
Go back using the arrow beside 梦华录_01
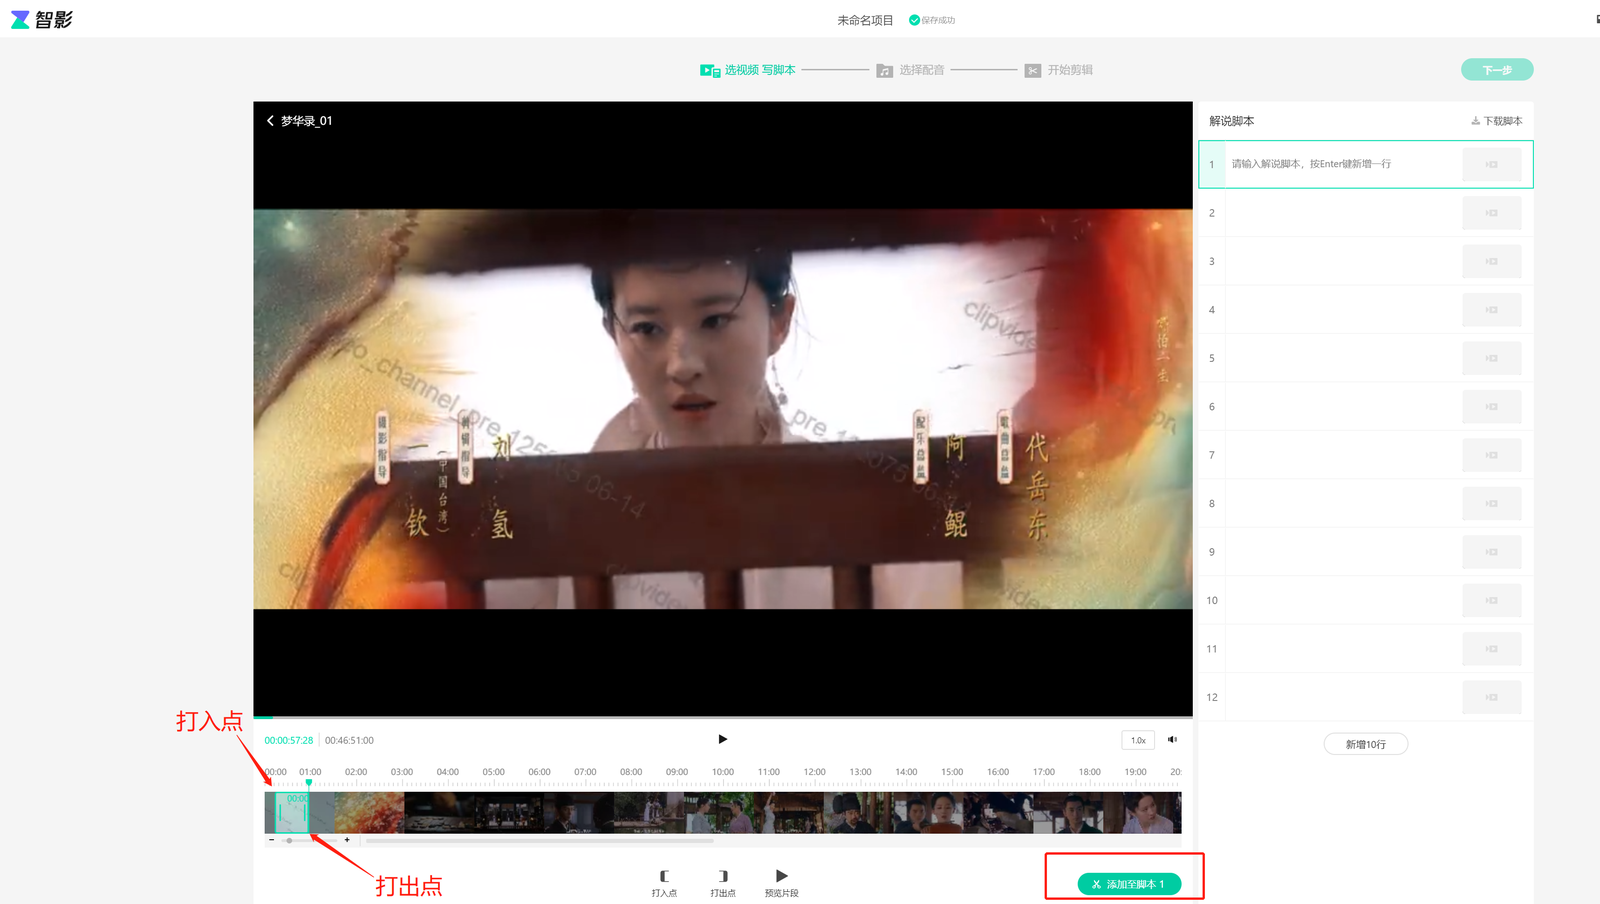tap(270, 121)
